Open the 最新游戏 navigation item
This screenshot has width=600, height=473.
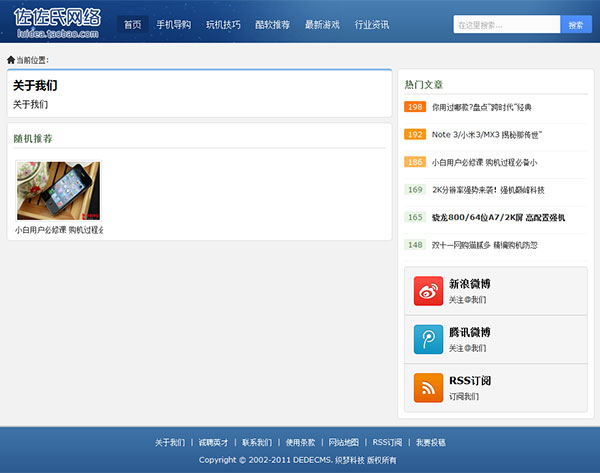pos(322,24)
